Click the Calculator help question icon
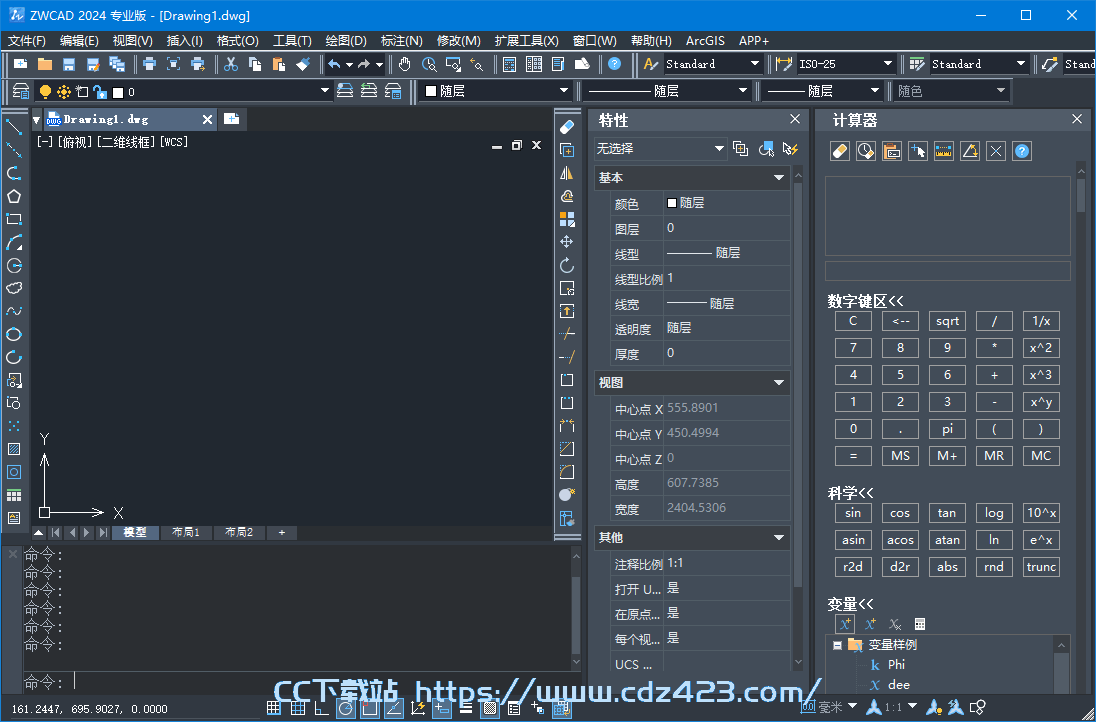 coord(1022,151)
